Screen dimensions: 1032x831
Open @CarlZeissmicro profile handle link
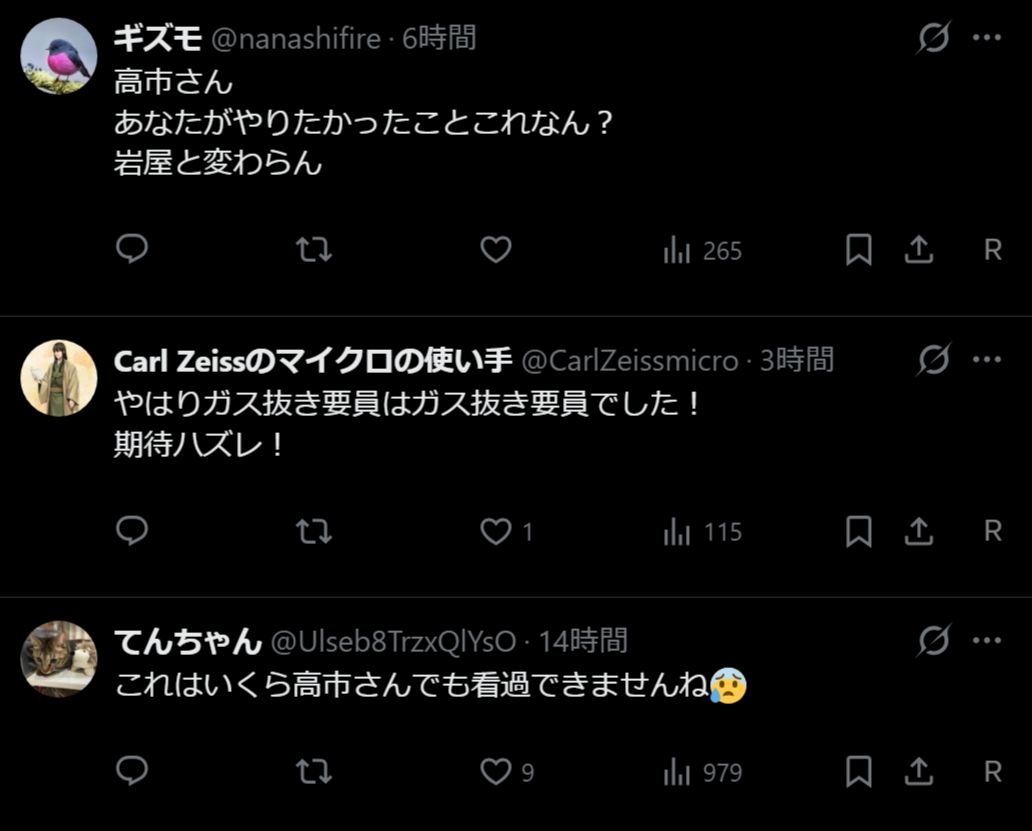630,361
